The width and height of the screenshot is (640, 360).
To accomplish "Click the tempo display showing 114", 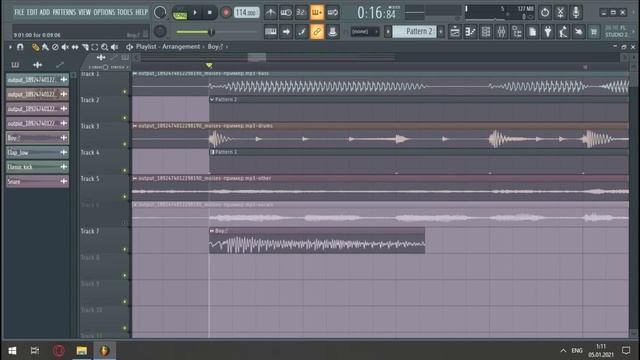I will pos(247,13).
